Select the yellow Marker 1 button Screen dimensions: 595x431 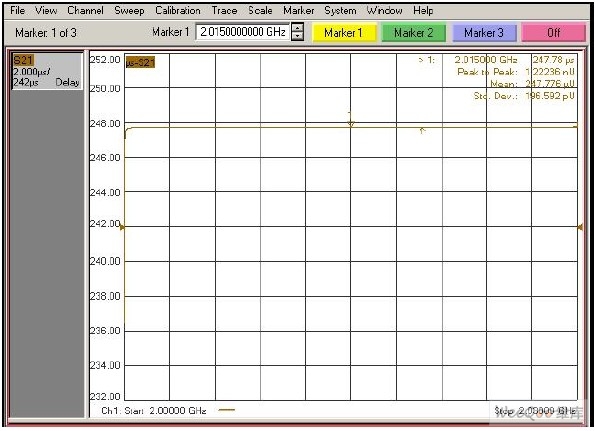point(344,33)
